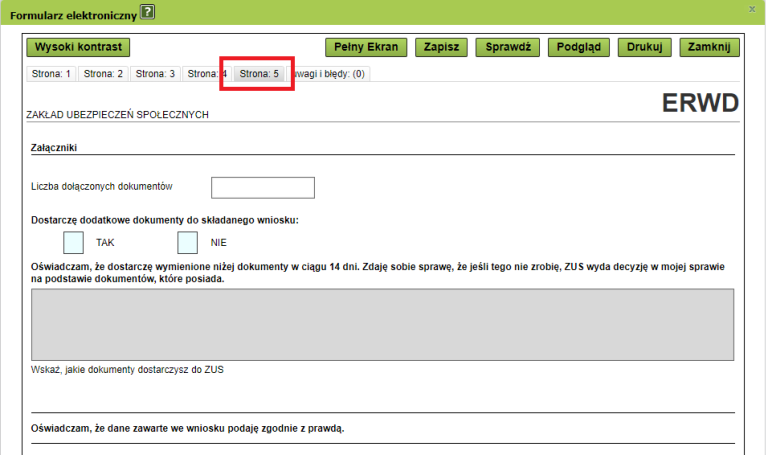Click Drukuj to print the form

point(645,47)
